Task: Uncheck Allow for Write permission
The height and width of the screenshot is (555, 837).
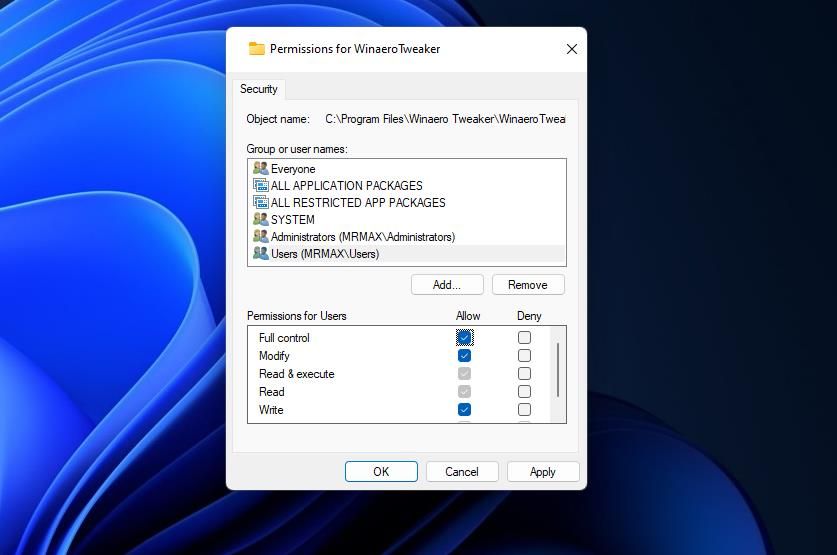Action: (464, 409)
